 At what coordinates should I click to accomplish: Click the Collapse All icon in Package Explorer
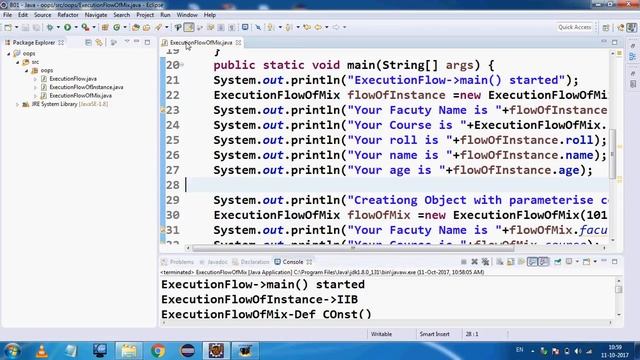[x=88, y=42]
